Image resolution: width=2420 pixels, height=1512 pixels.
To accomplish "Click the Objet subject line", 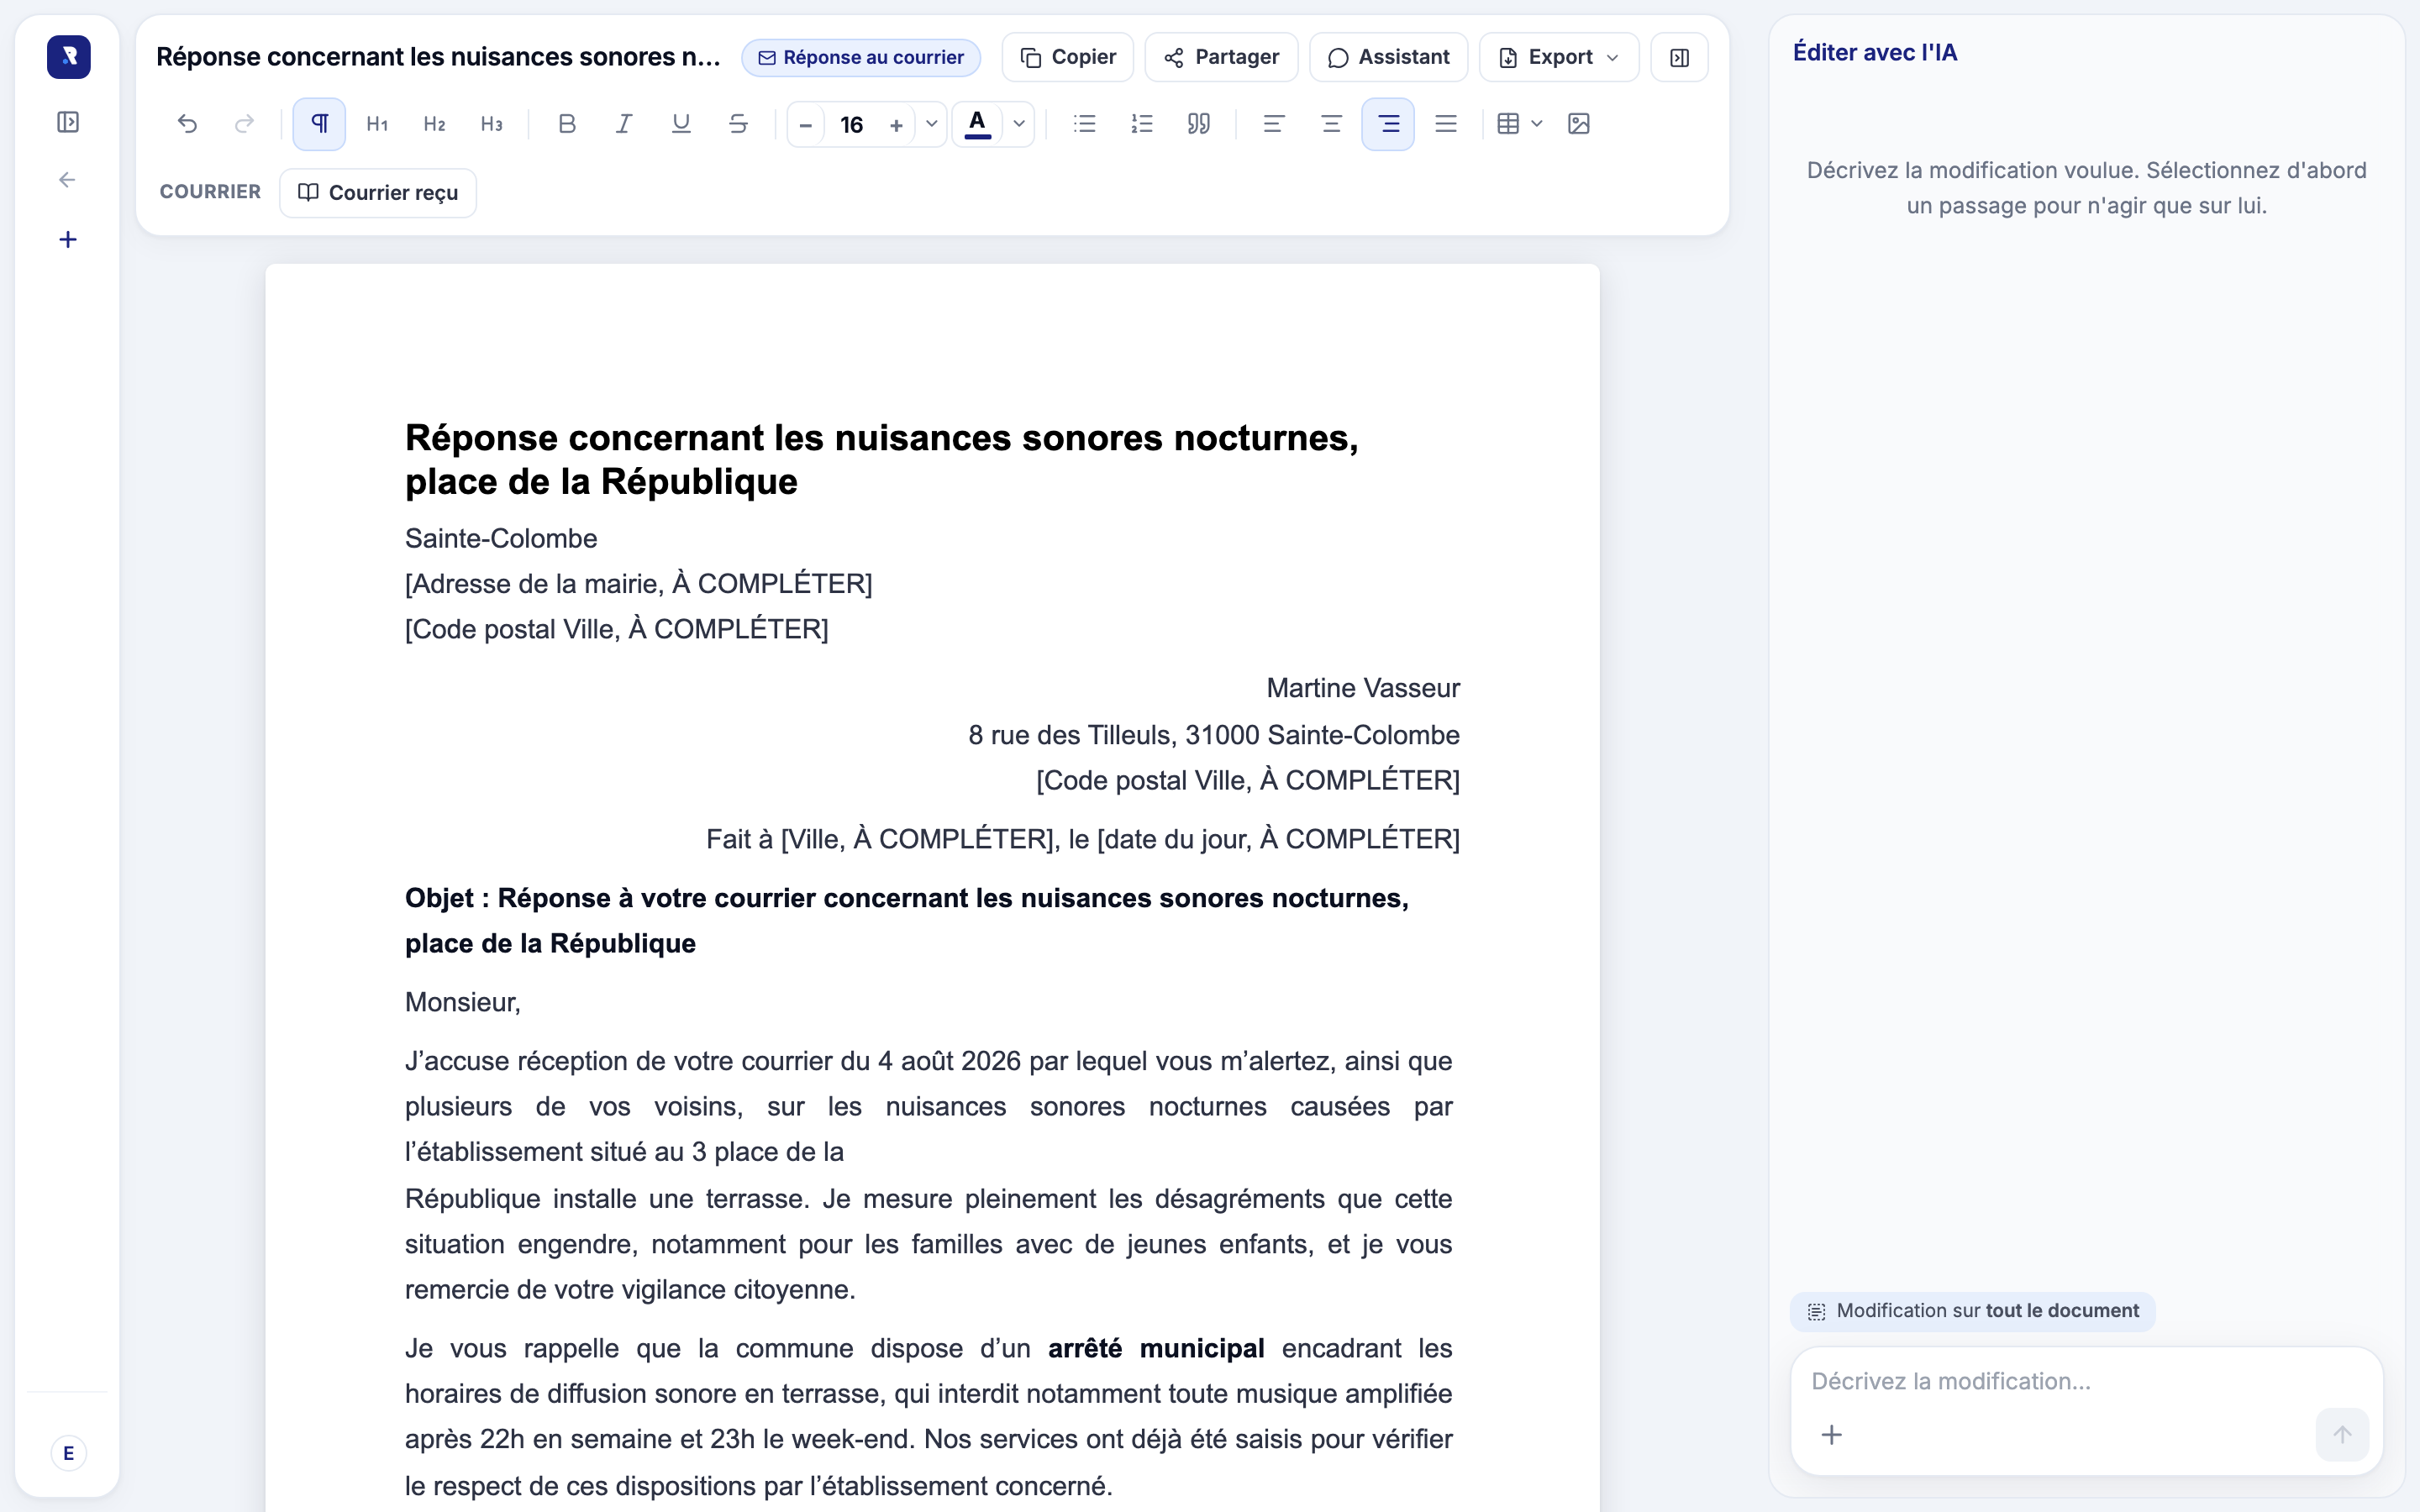I will click(907, 921).
